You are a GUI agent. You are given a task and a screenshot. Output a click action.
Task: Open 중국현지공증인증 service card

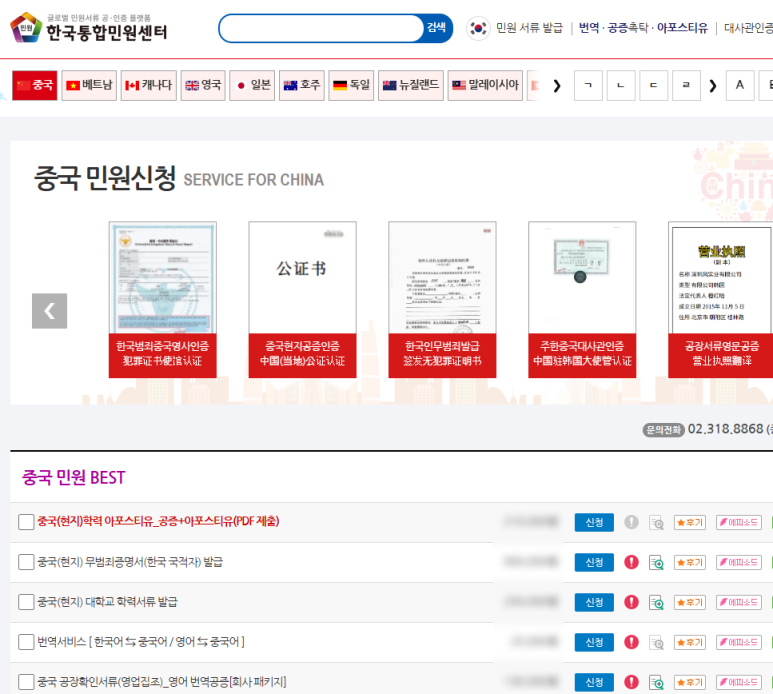(x=302, y=300)
